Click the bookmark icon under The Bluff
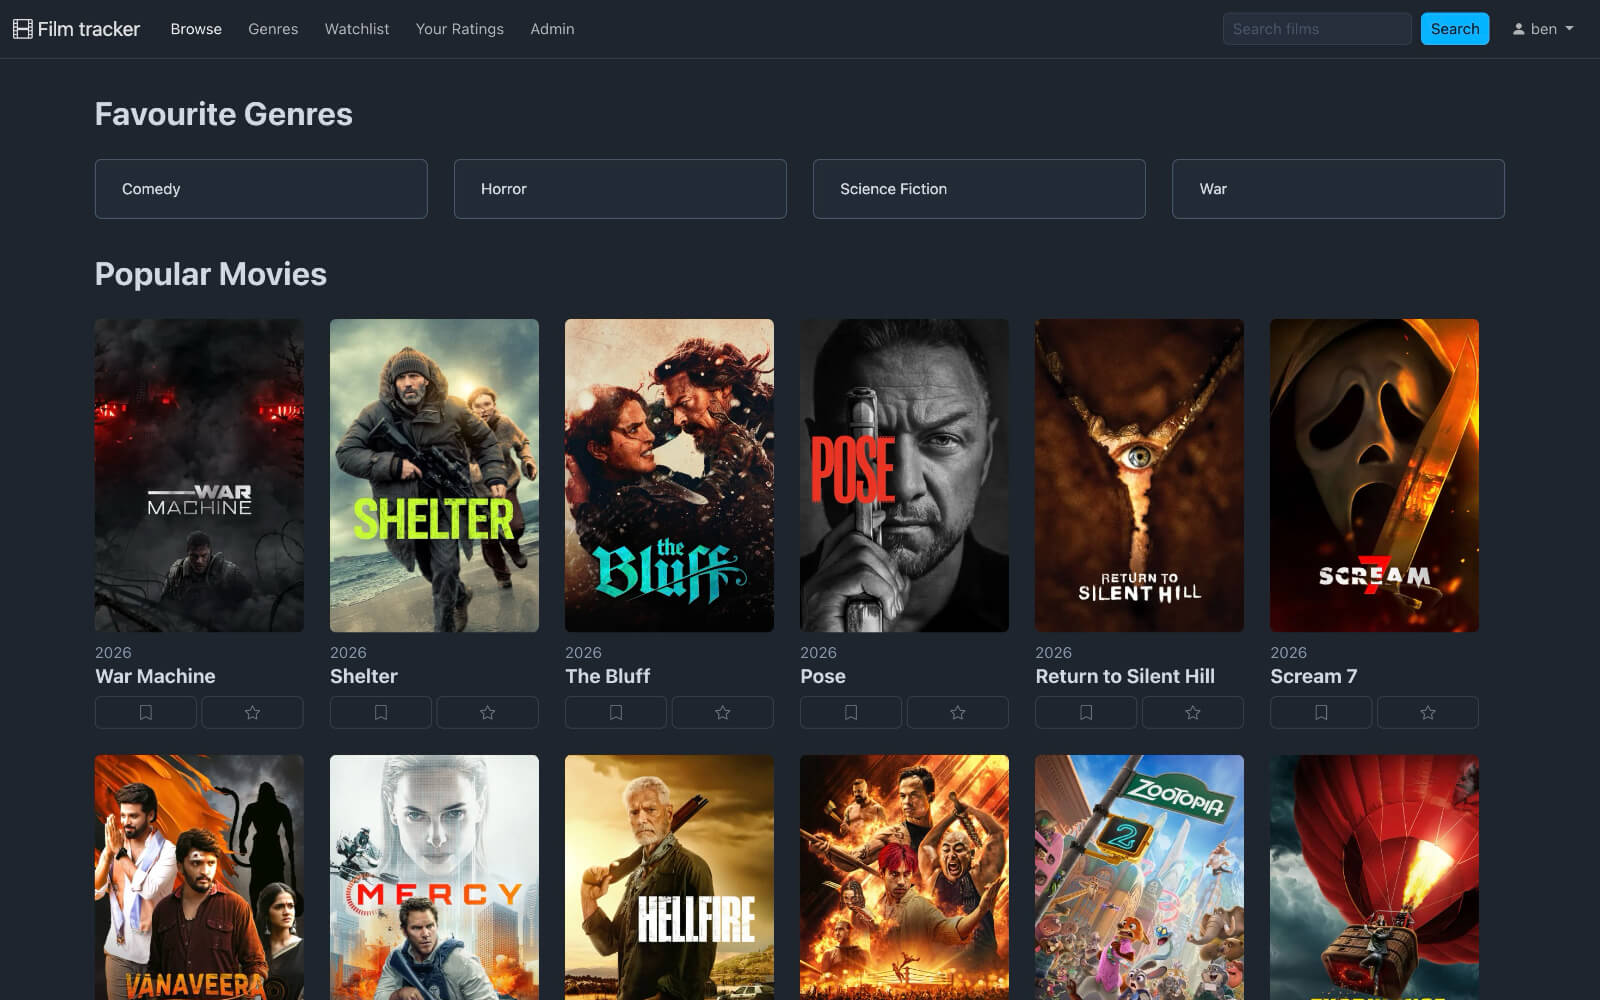Image resolution: width=1600 pixels, height=1000 pixels. pyautogui.click(x=616, y=712)
